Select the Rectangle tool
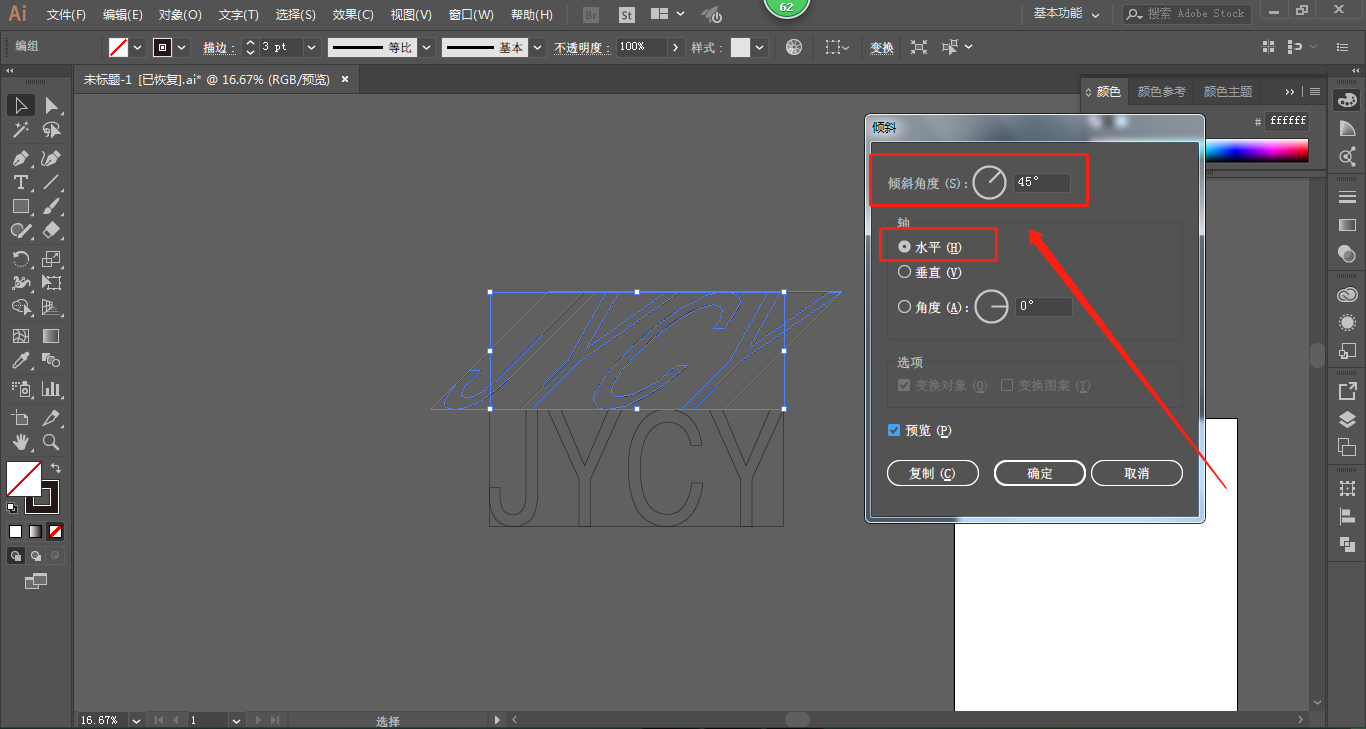 [21, 206]
